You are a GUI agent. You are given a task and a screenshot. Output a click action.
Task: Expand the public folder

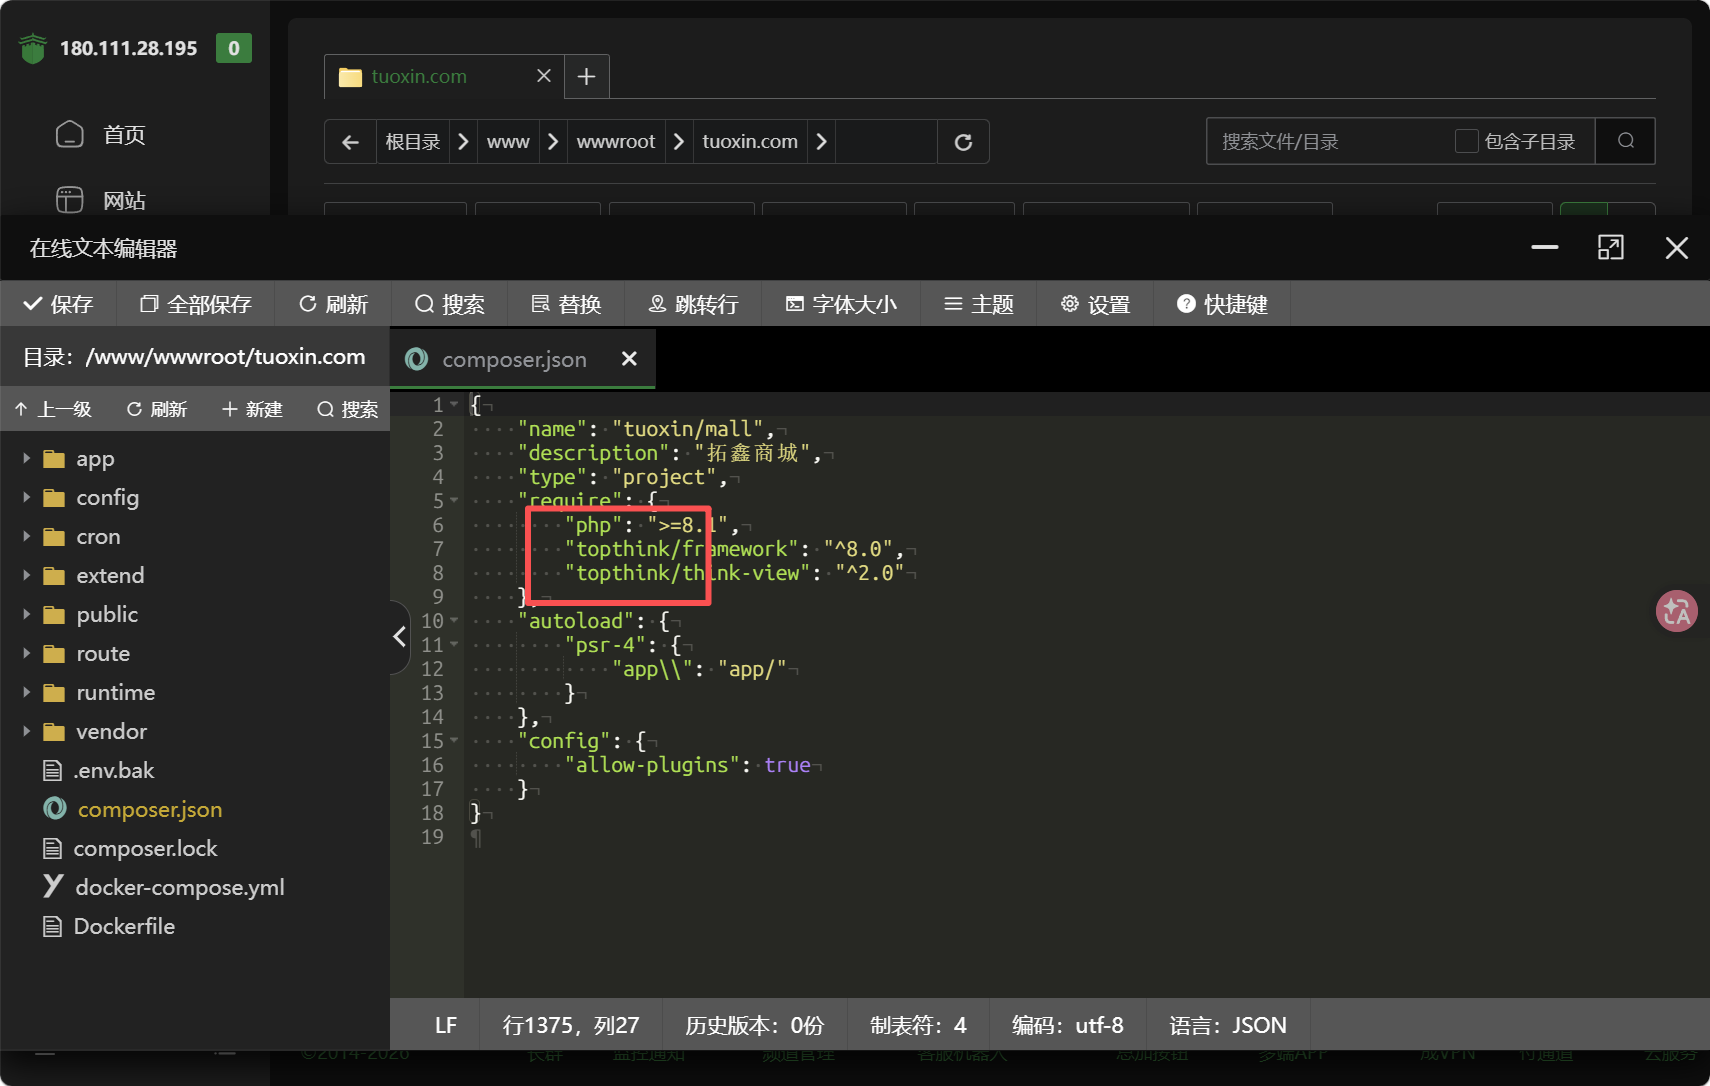coord(27,615)
